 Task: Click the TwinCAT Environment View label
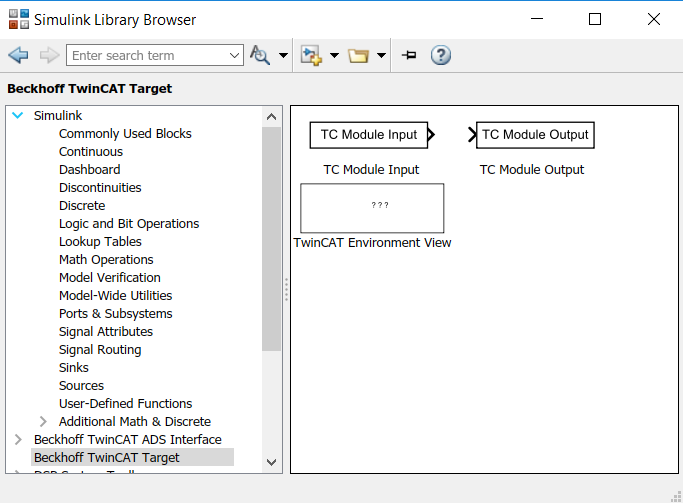372,243
